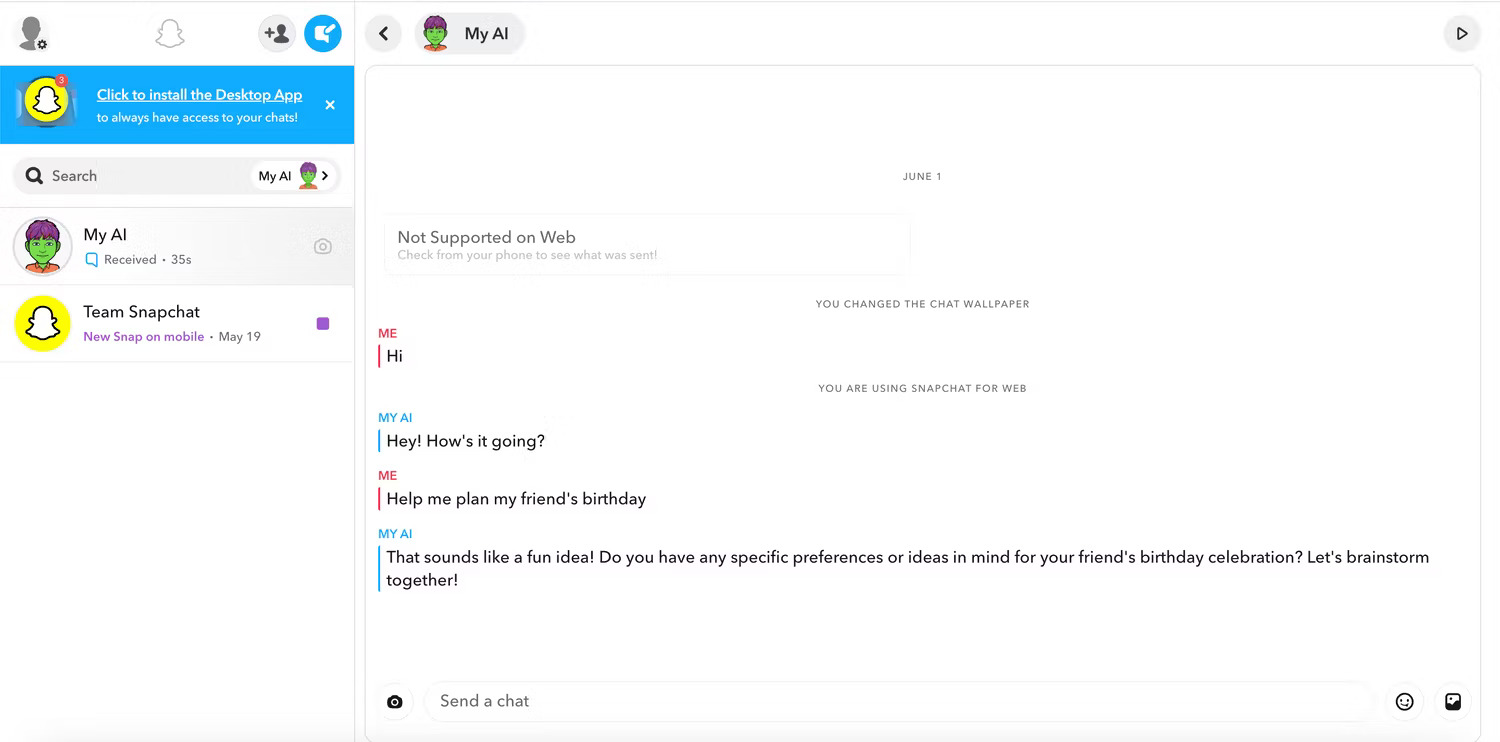Open the emoji picker in the chat bar
Screen dimensions: 1500x742
pos(1404,701)
